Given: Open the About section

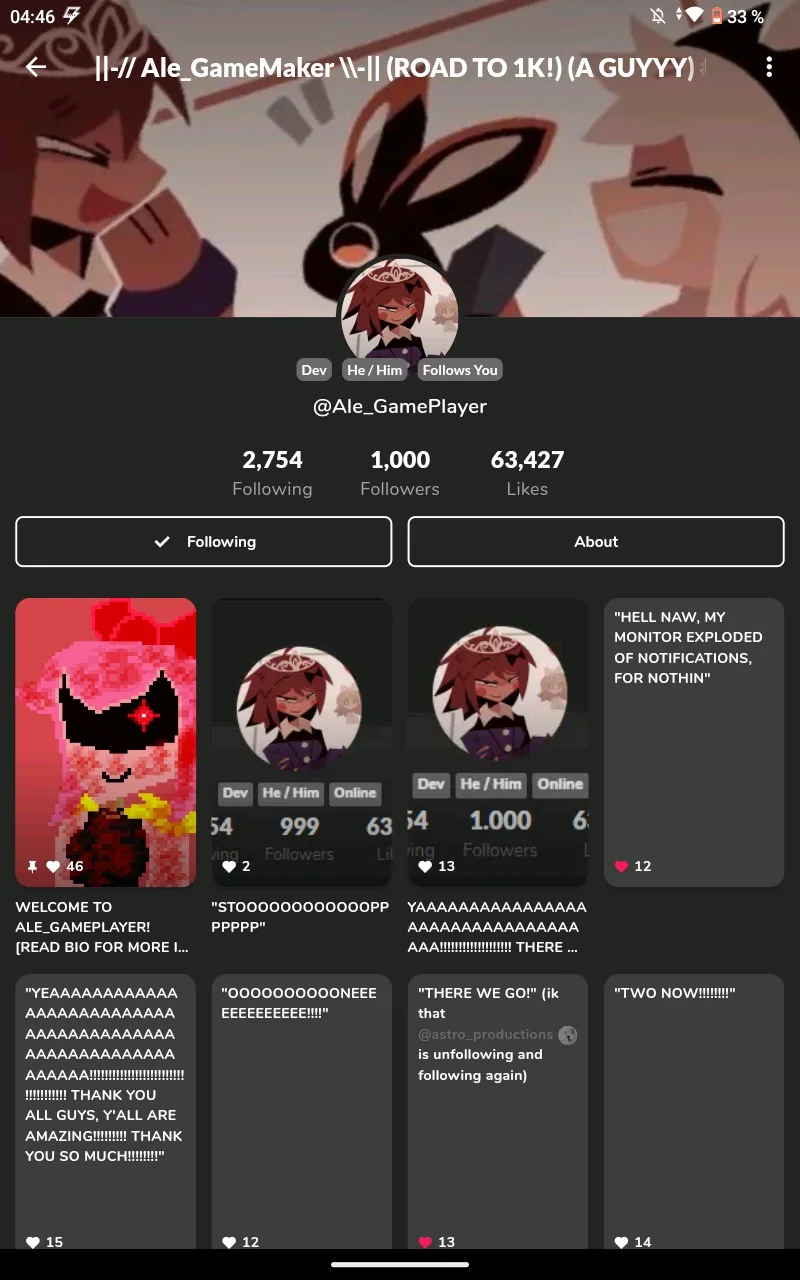Looking at the screenshot, I should click(x=596, y=541).
